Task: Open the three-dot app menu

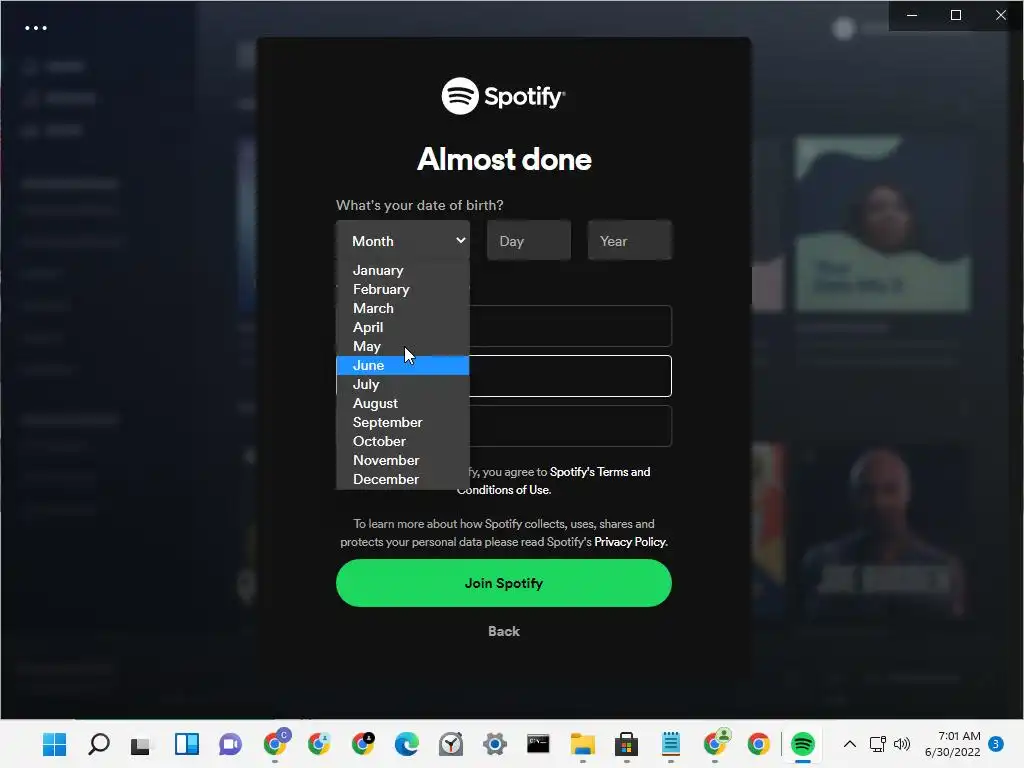Action: (36, 28)
